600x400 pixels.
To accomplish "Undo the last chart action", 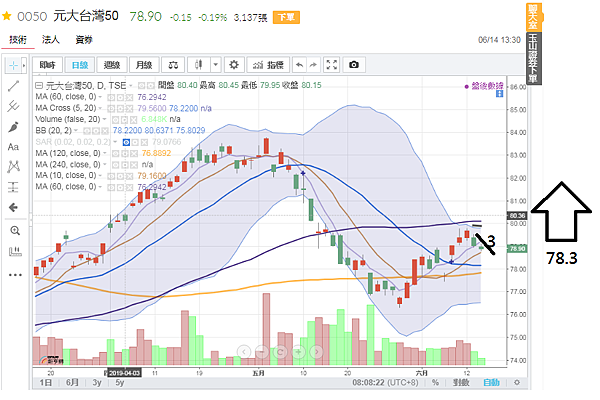I will (x=298, y=64).
